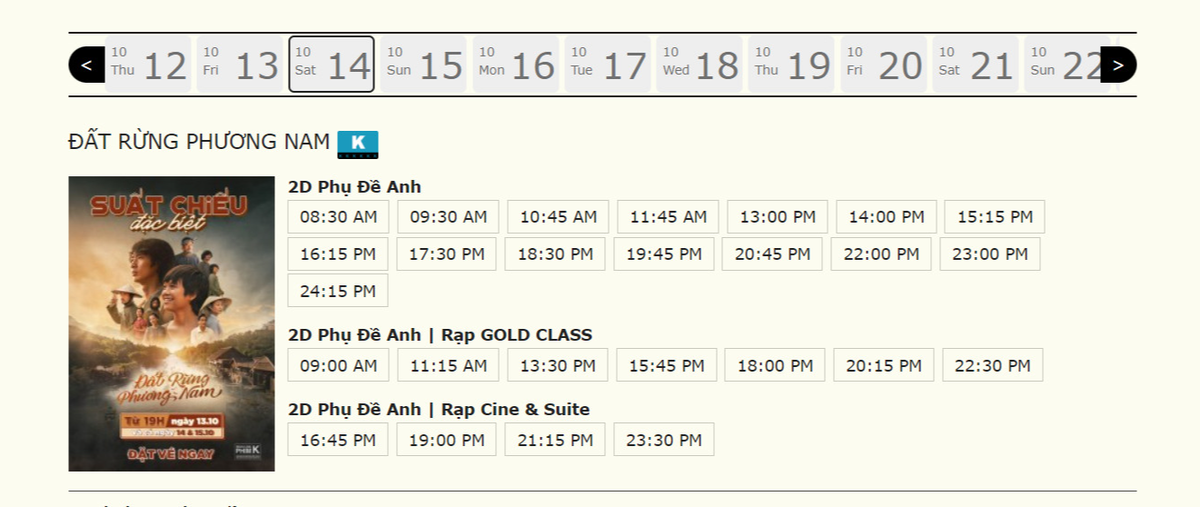Choose Gold Class 09:00 AM showtime
The image size is (1200, 507).
338,365
